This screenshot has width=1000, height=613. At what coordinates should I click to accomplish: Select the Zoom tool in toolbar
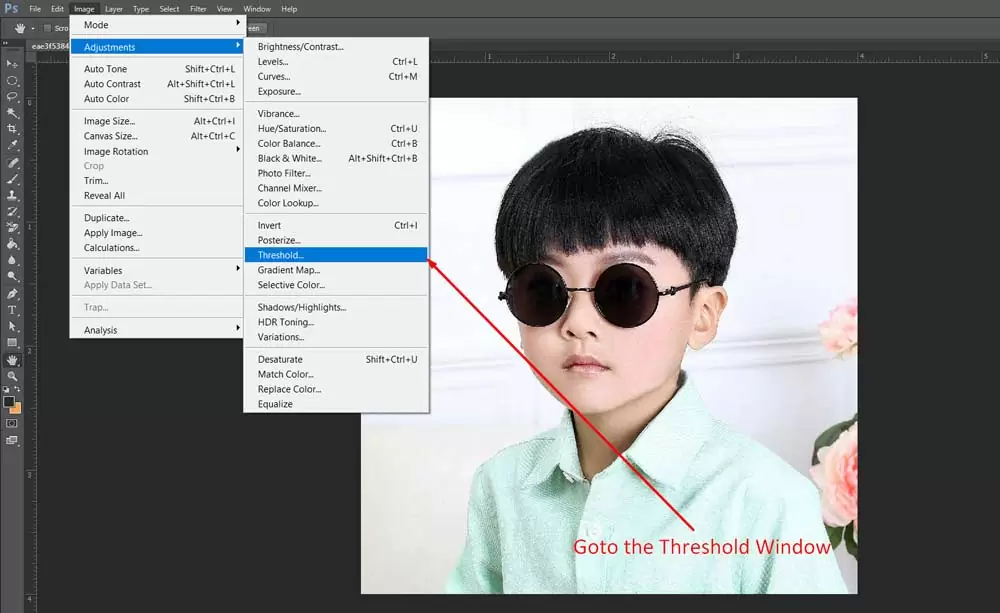point(12,375)
